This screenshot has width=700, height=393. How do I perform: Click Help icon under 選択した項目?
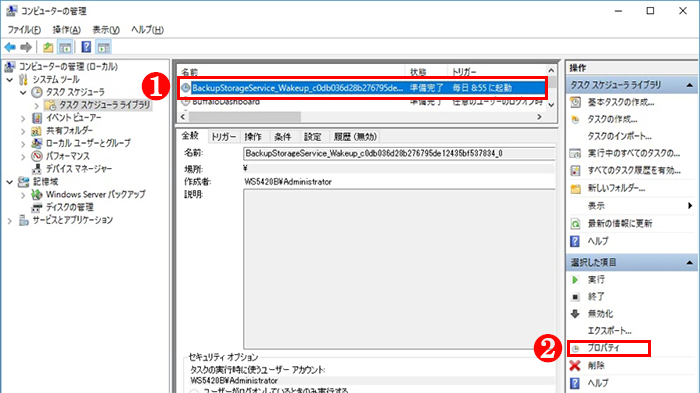pyautogui.click(x=575, y=383)
